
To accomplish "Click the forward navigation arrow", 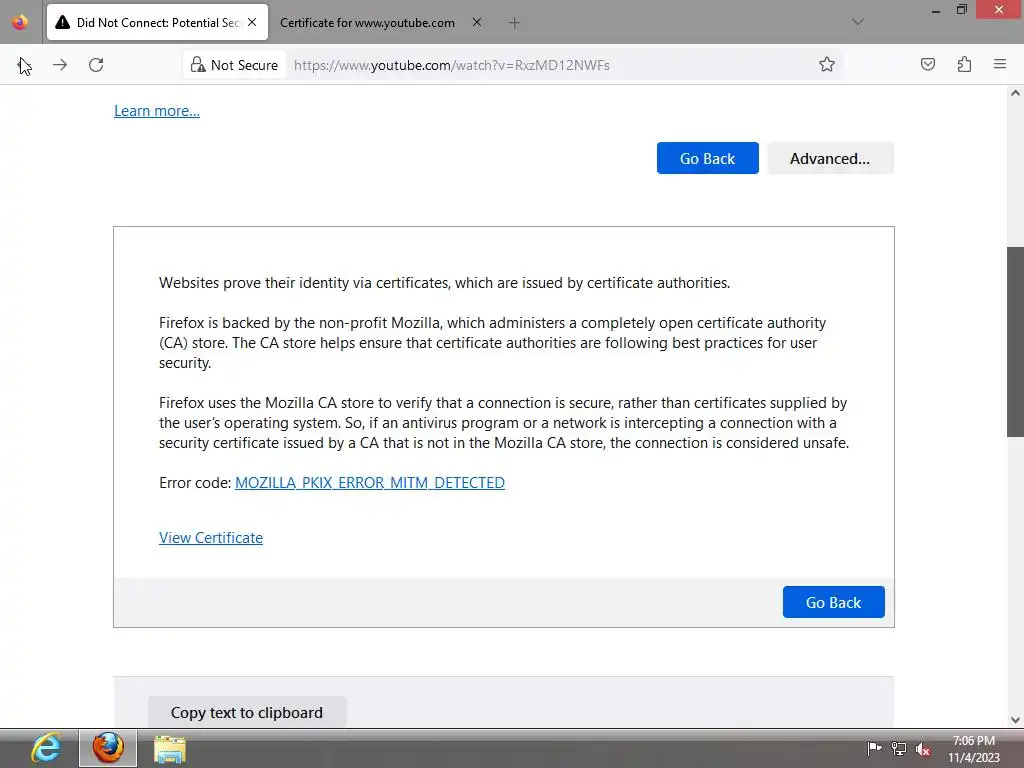I will tap(60, 65).
